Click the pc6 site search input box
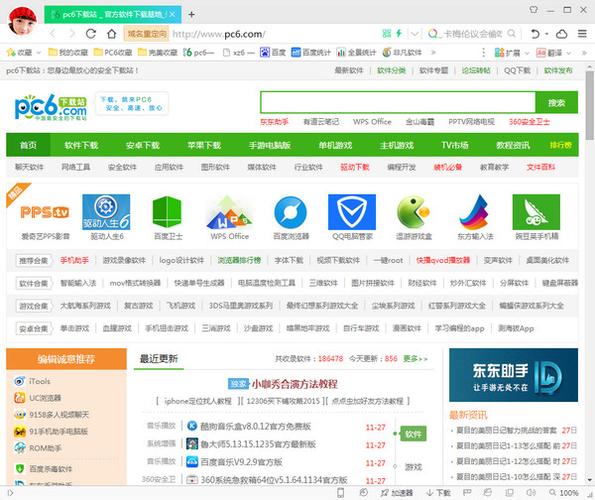 click(x=398, y=102)
